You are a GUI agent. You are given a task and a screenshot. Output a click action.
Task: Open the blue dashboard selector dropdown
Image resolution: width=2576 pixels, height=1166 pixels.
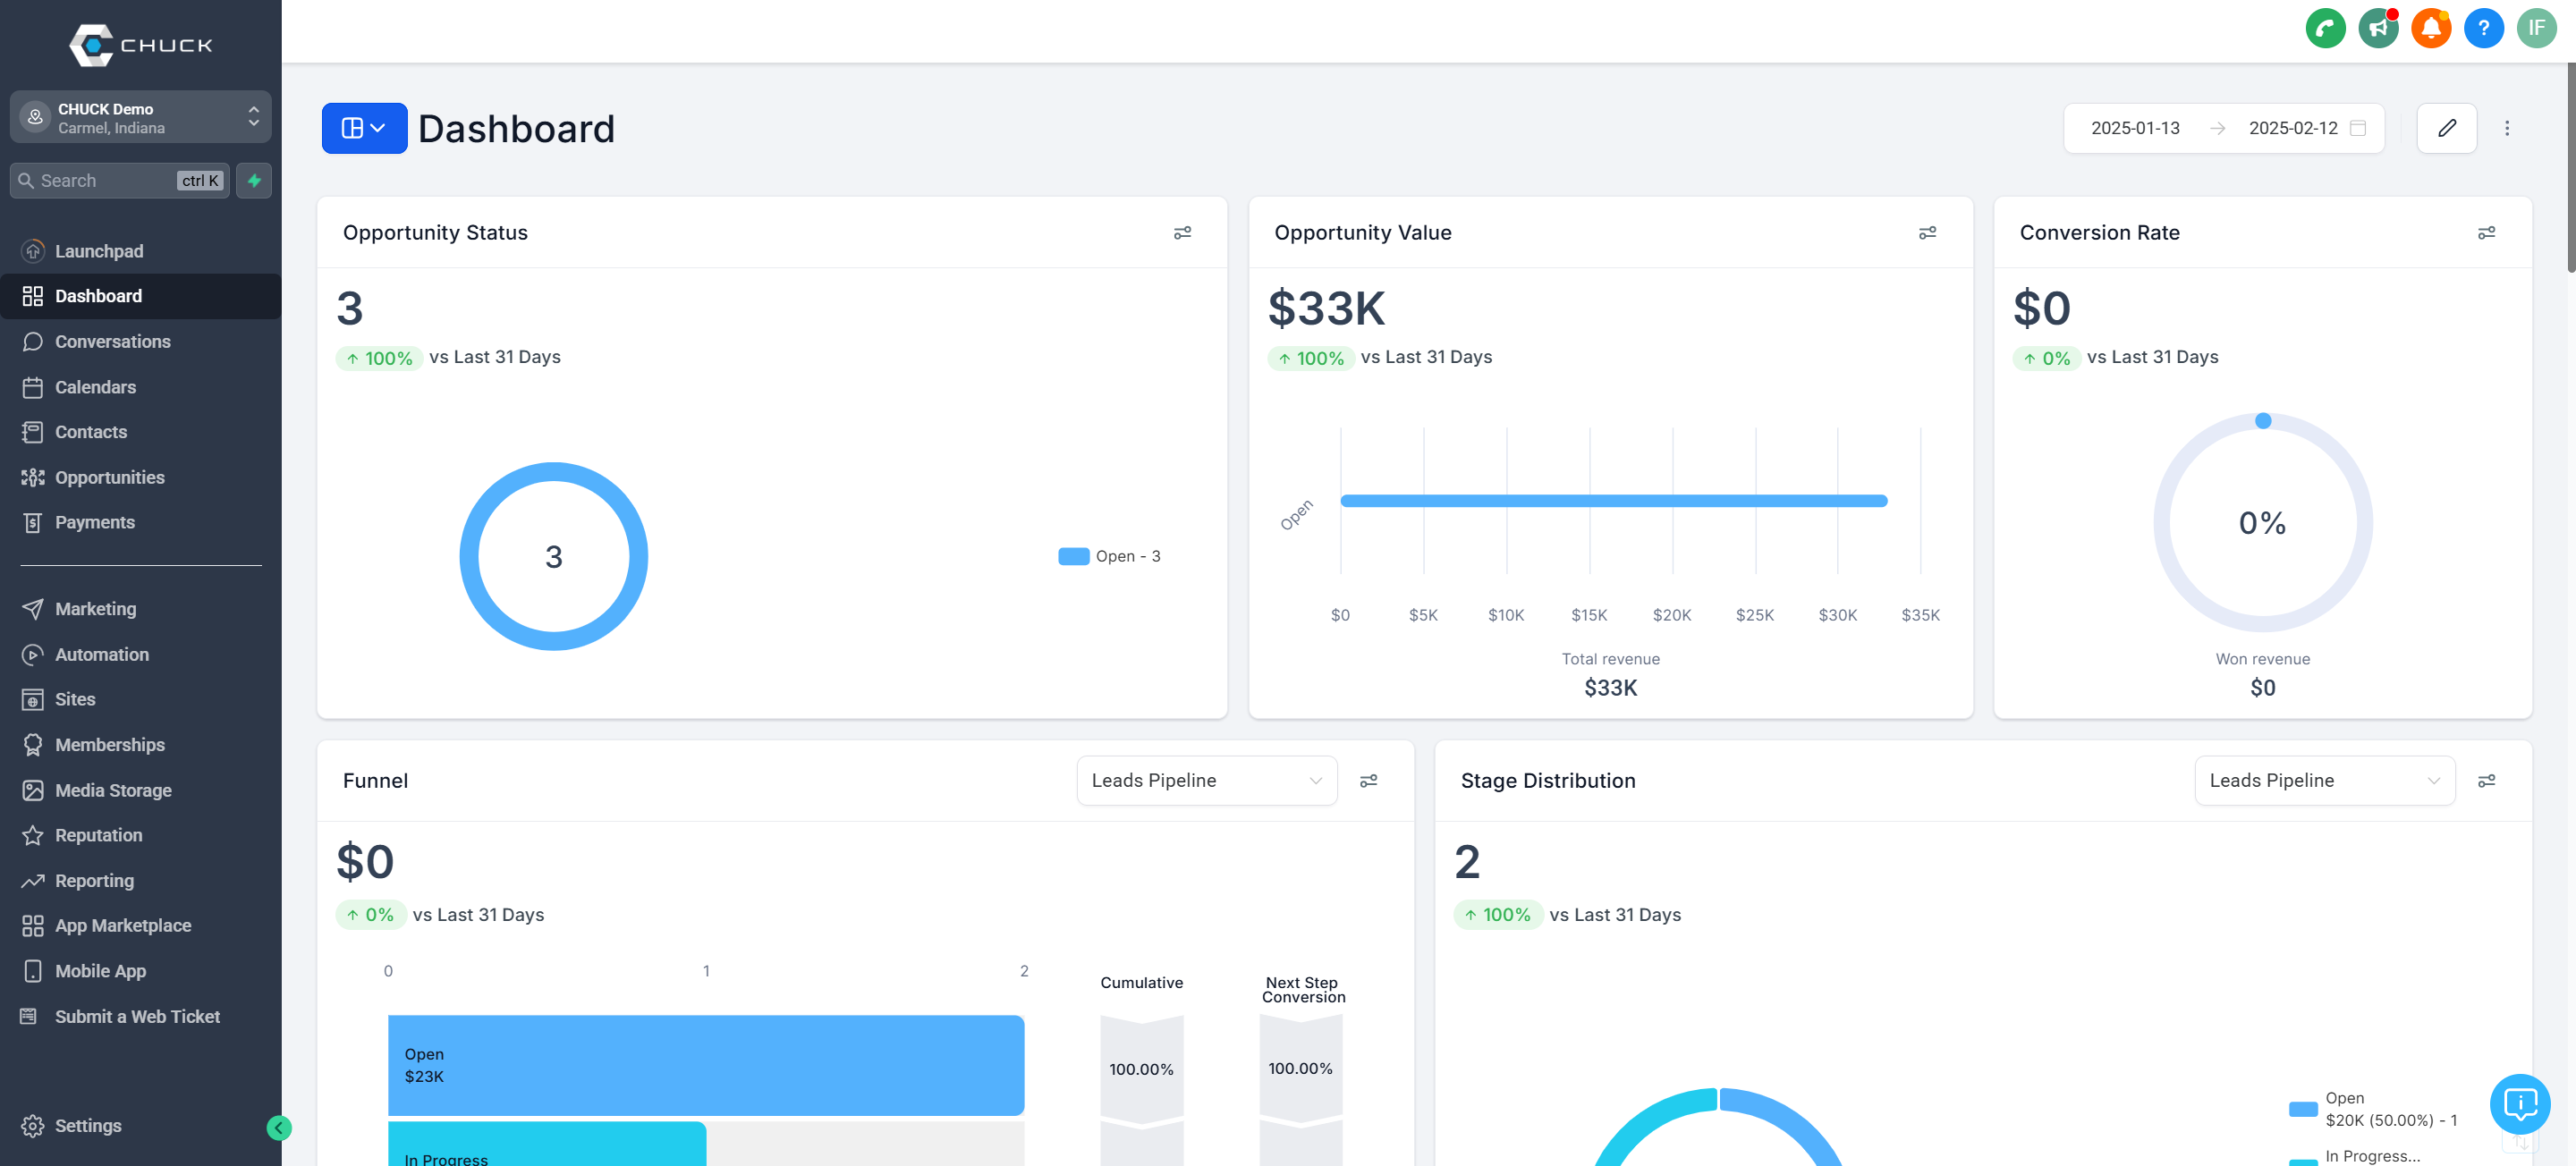point(364,128)
